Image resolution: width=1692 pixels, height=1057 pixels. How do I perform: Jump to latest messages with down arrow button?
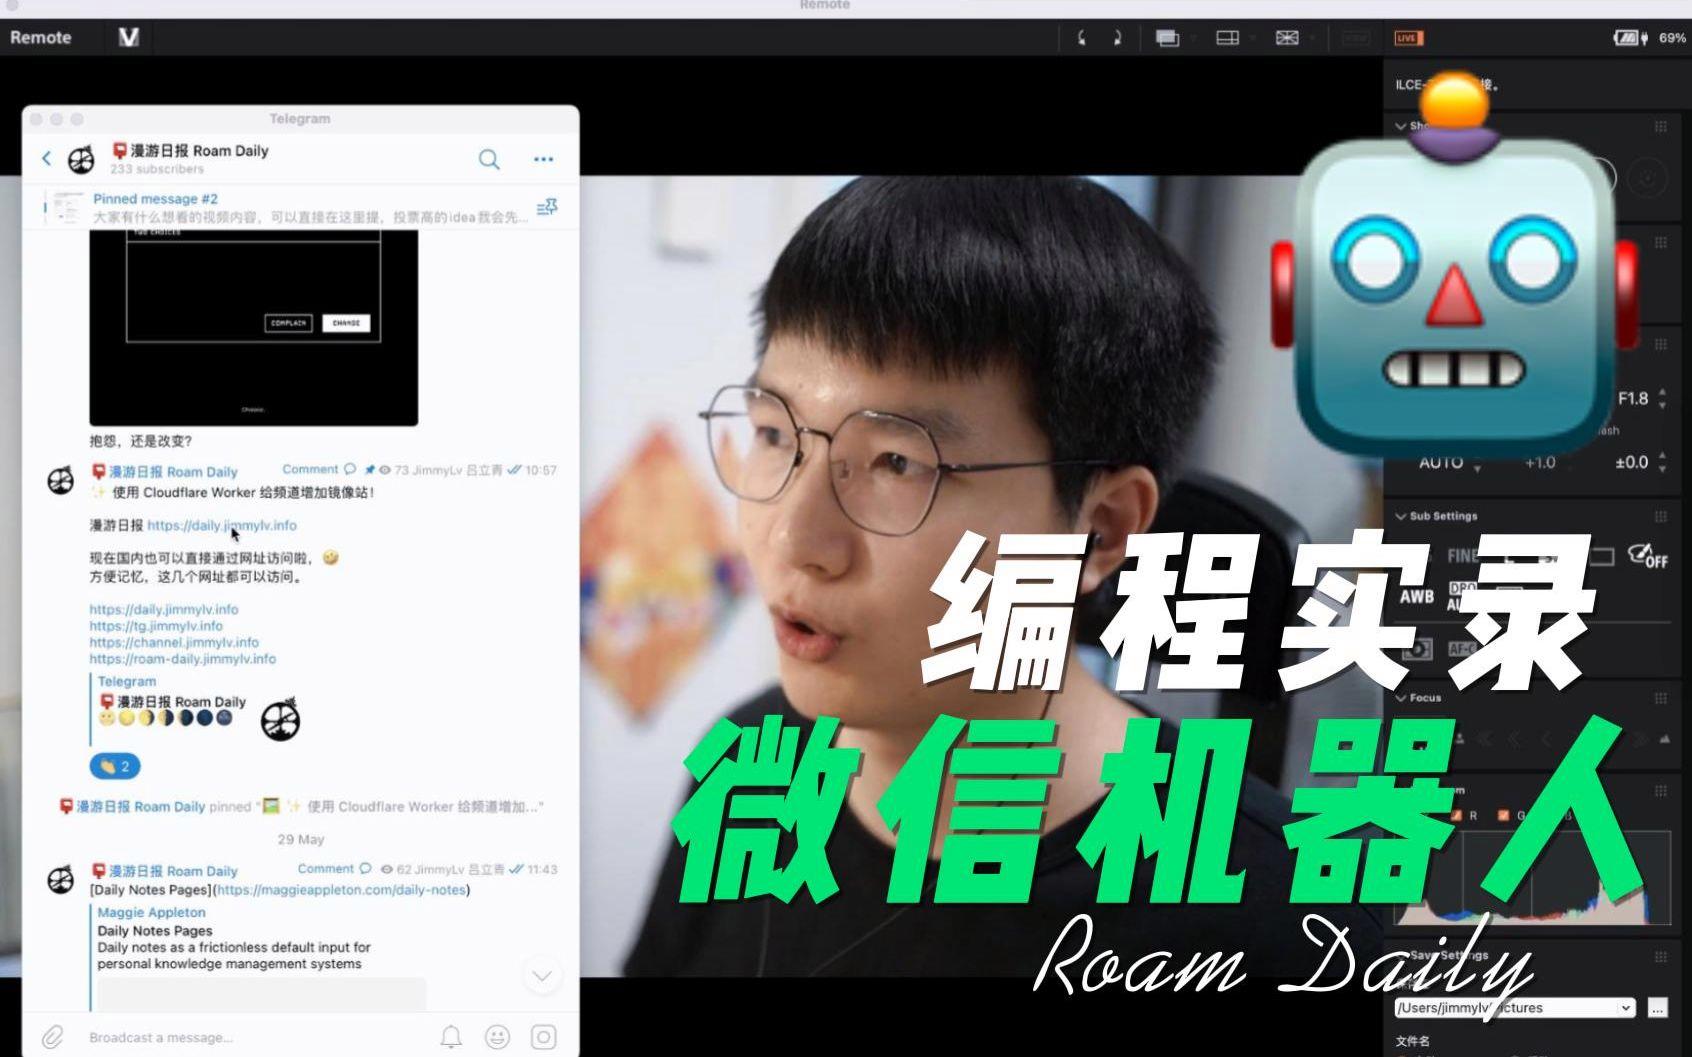click(x=543, y=975)
